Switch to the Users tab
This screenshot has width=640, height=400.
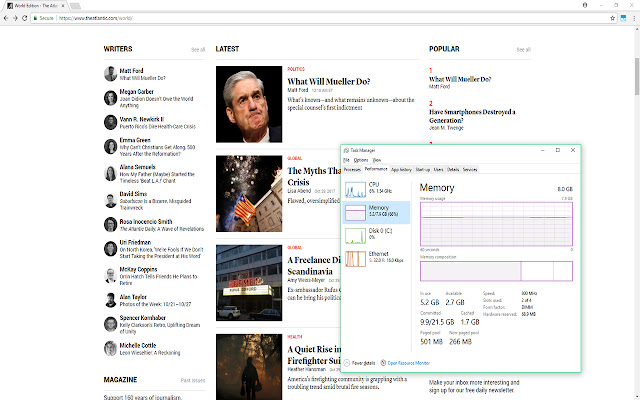pos(438,169)
